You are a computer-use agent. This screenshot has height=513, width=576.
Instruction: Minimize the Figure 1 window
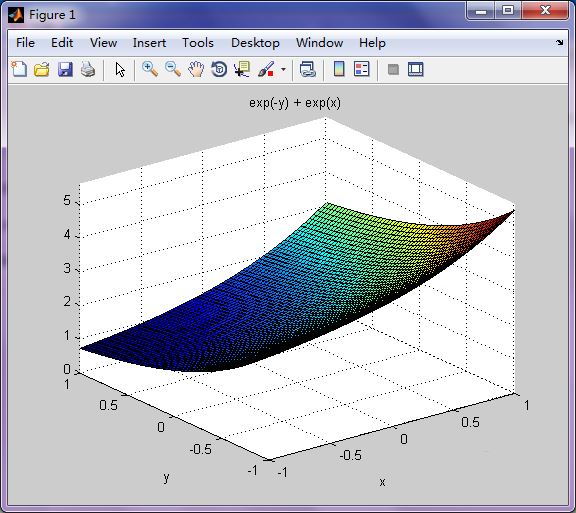pos(481,10)
